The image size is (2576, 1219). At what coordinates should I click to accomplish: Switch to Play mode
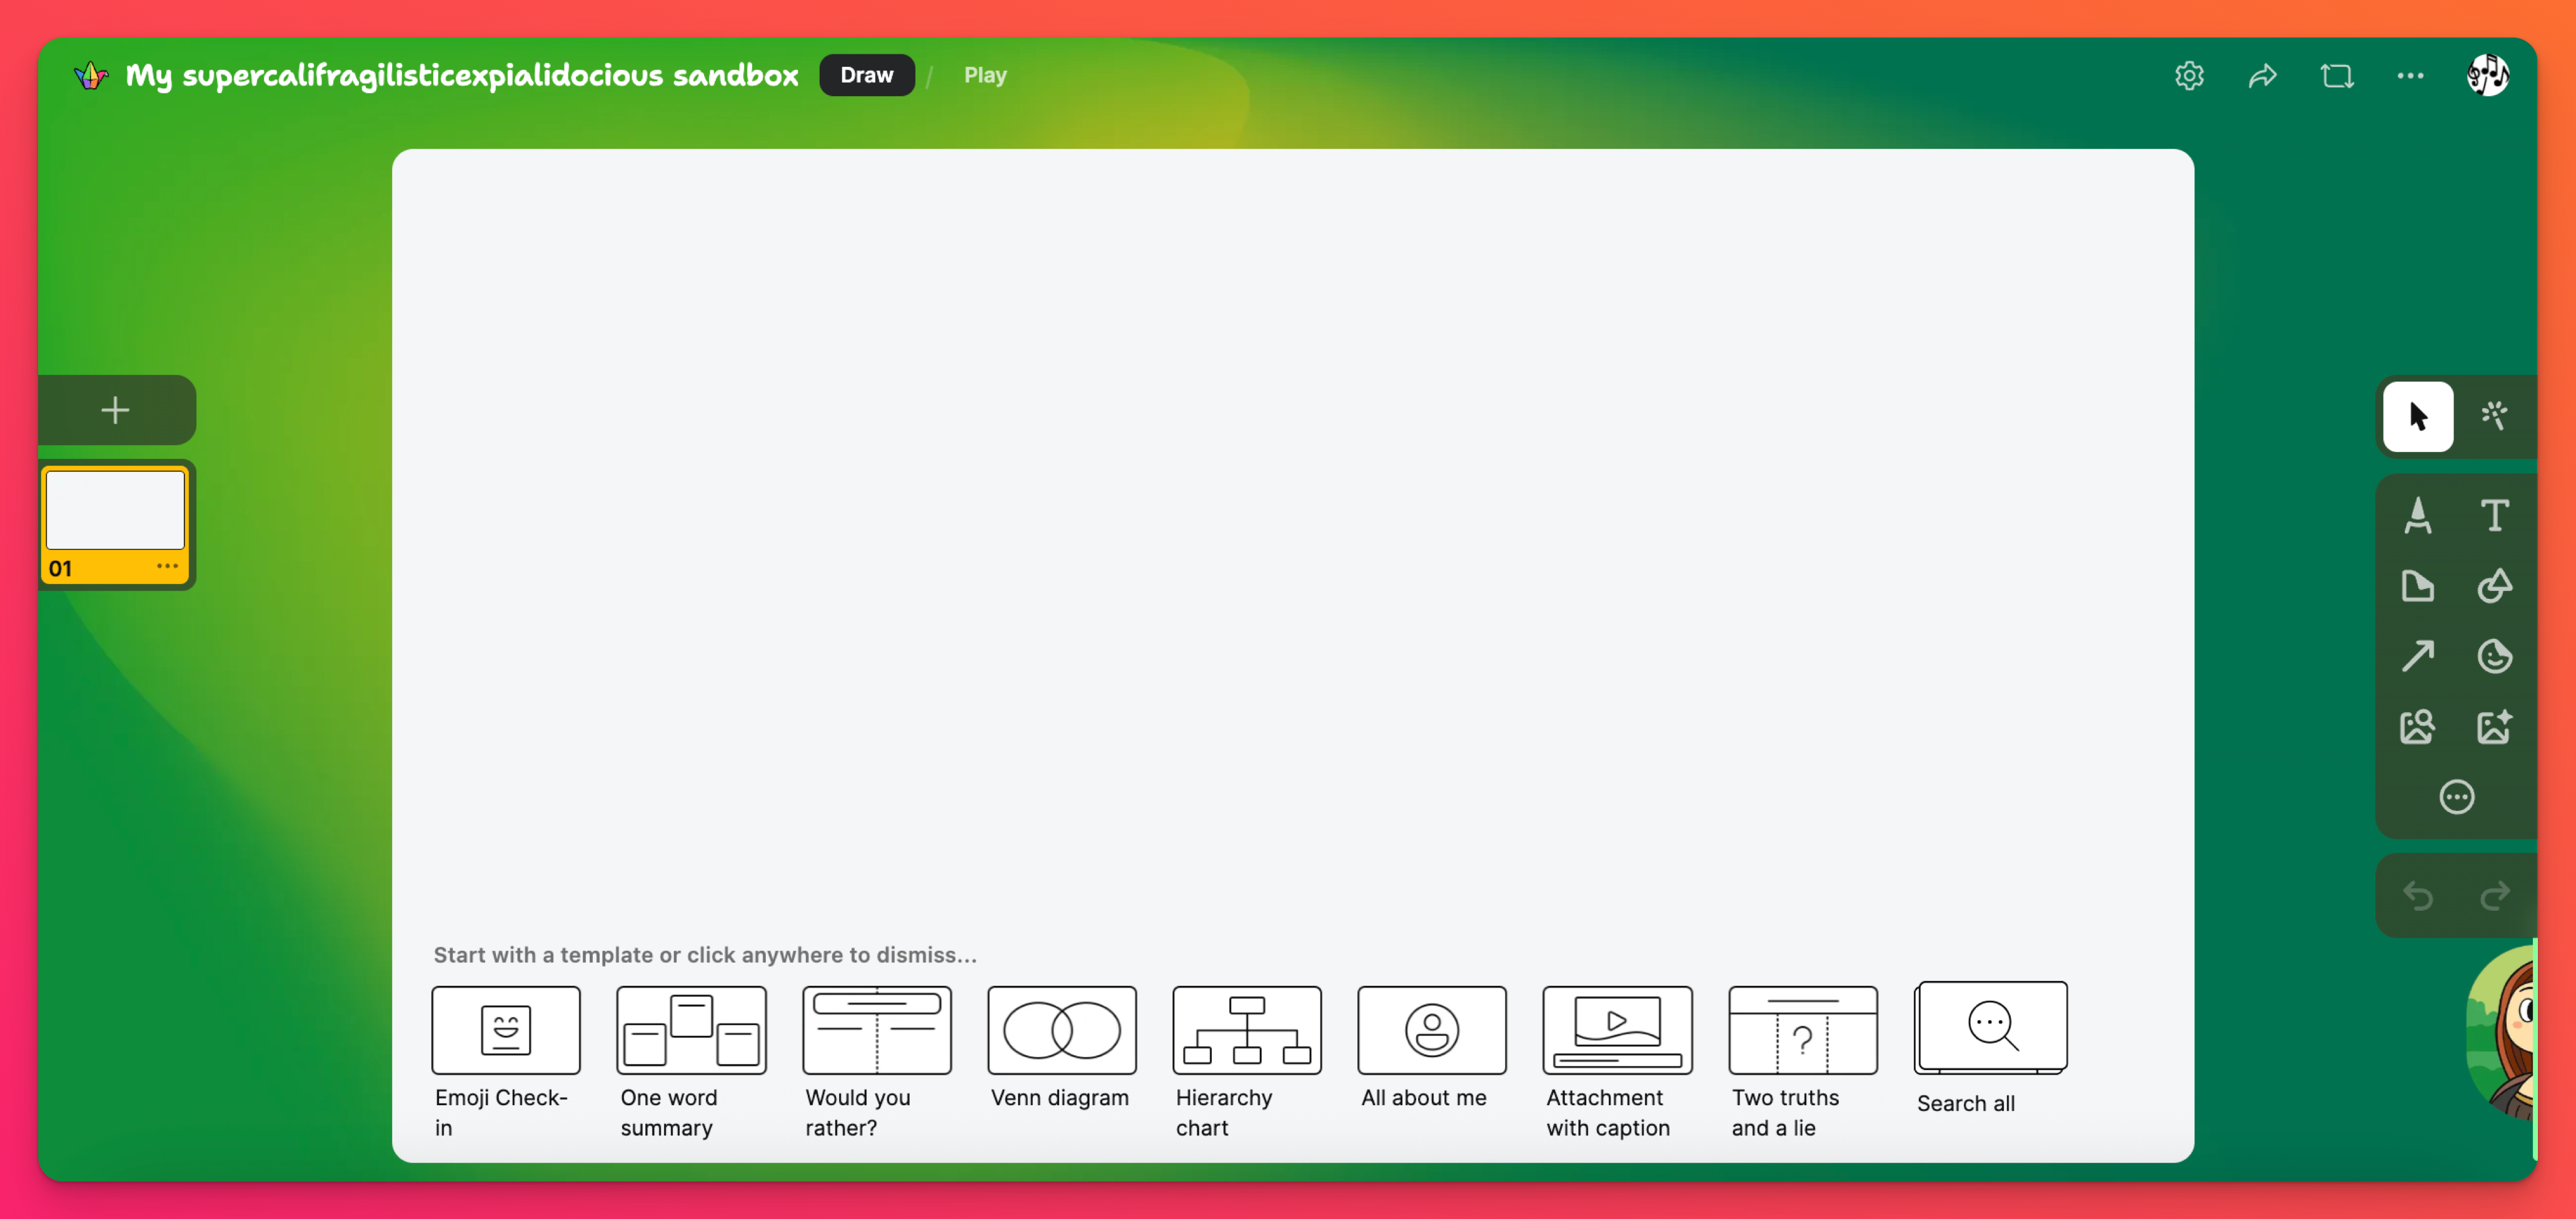pos(984,76)
